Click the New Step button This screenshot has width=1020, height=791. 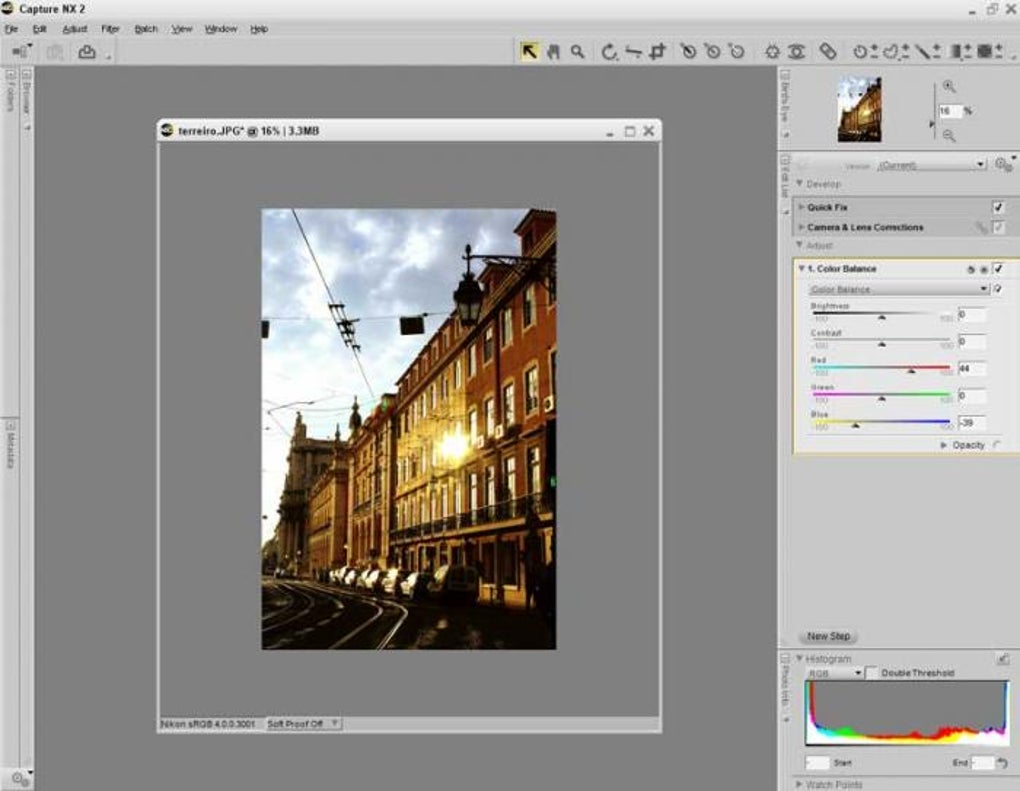[x=828, y=636]
